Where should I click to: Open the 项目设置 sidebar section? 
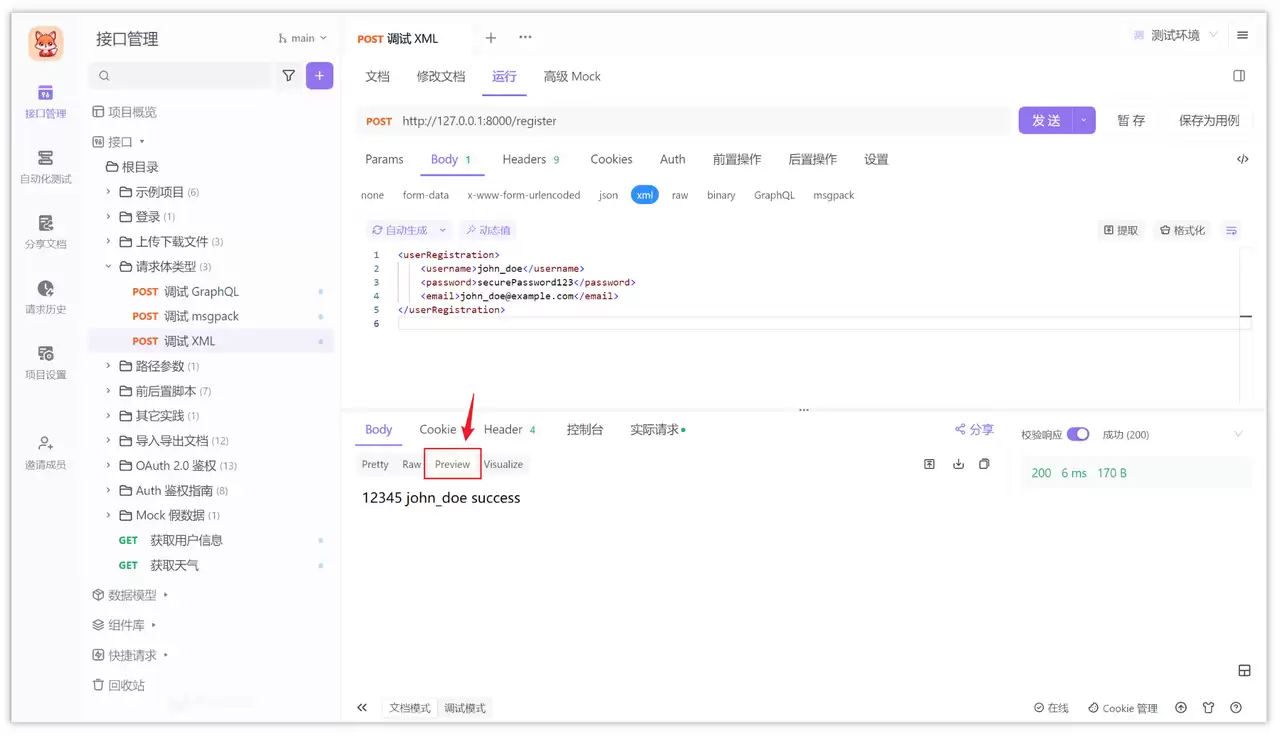pyautogui.click(x=45, y=362)
